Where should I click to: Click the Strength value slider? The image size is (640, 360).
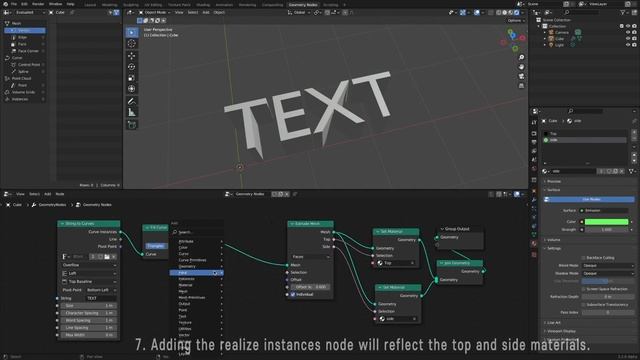click(606, 229)
